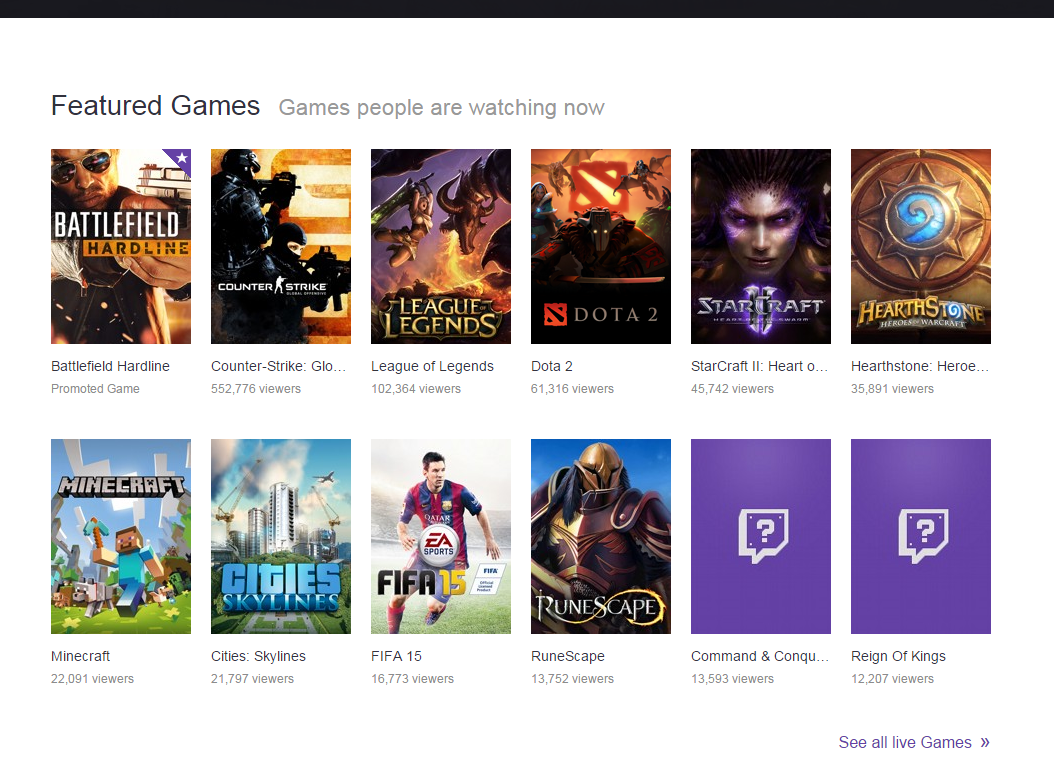Viewport: 1054px width, 775px height.
Task: Open the Dota 2 cover art
Action: point(601,247)
